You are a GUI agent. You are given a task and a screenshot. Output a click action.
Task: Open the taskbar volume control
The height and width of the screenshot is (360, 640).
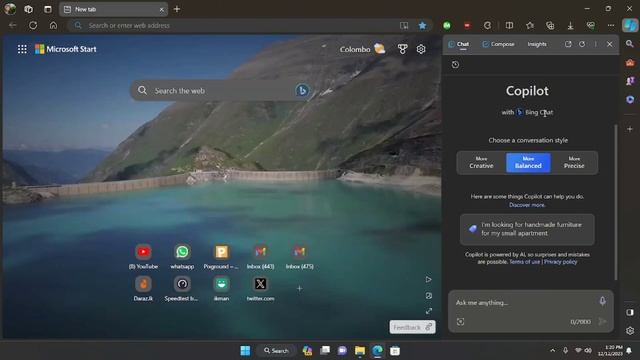click(x=588, y=350)
